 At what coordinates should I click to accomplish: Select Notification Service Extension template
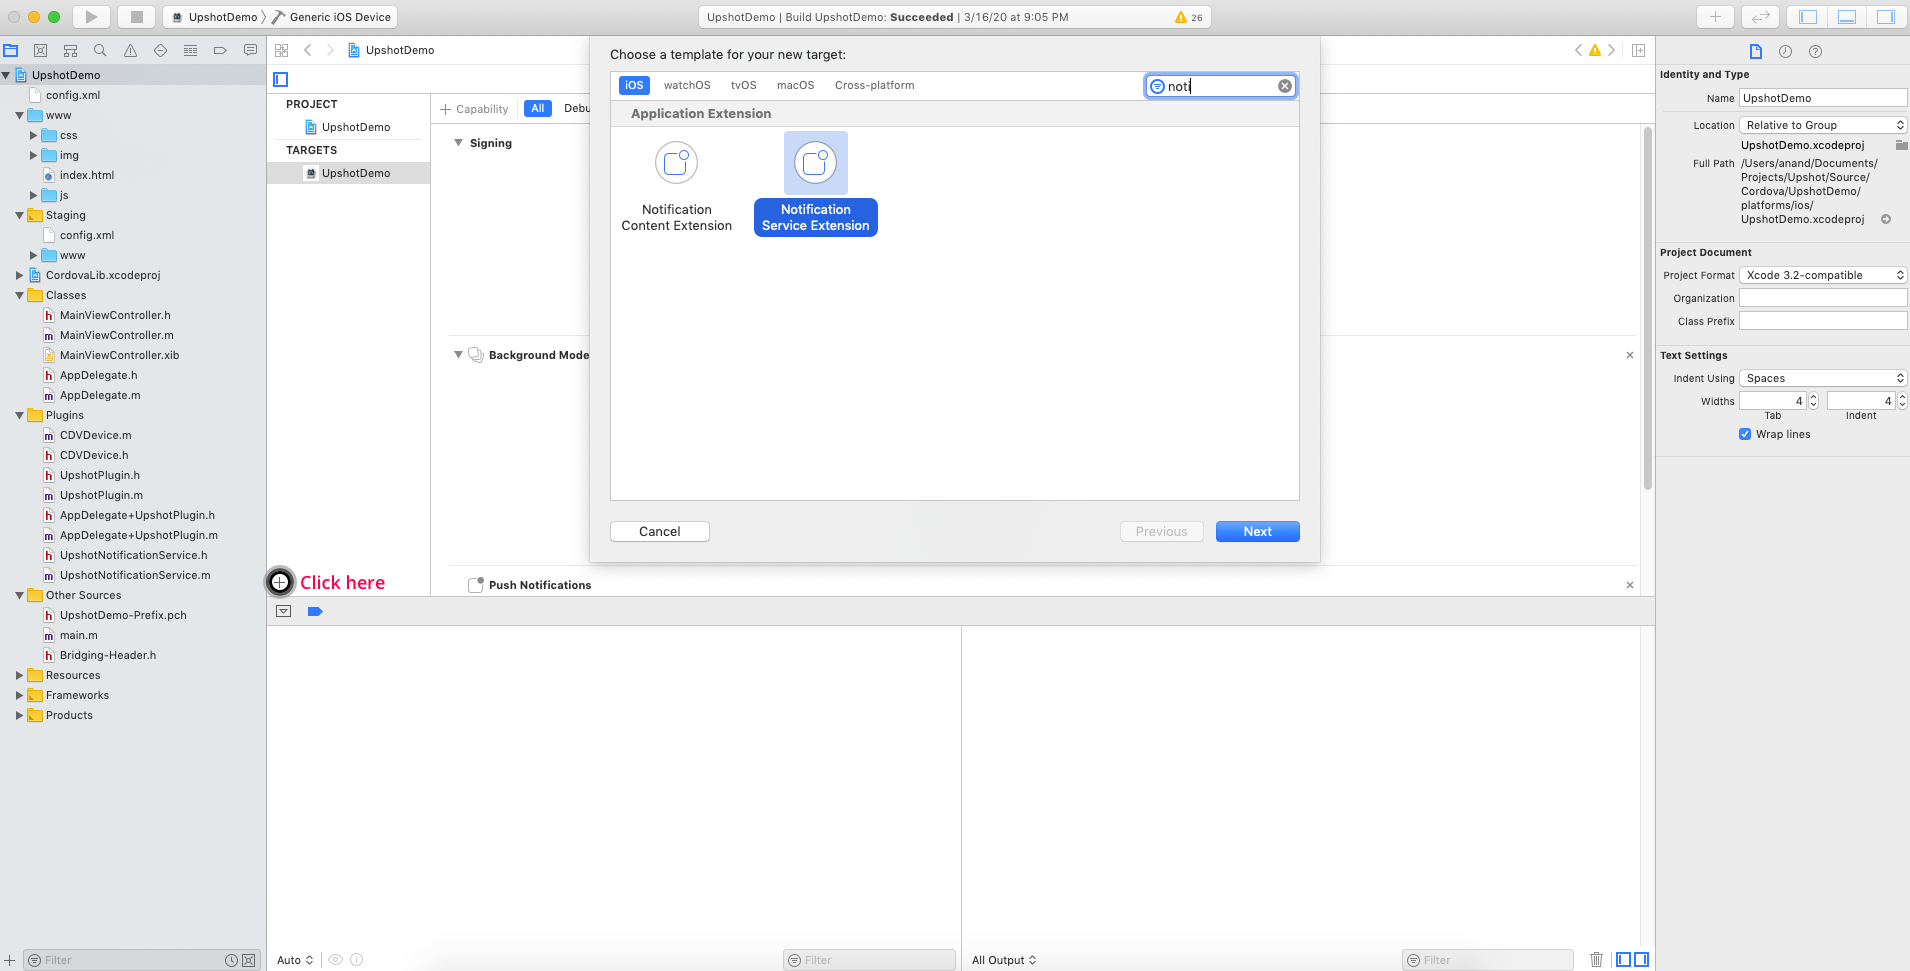pyautogui.click(x=815, y=186)
